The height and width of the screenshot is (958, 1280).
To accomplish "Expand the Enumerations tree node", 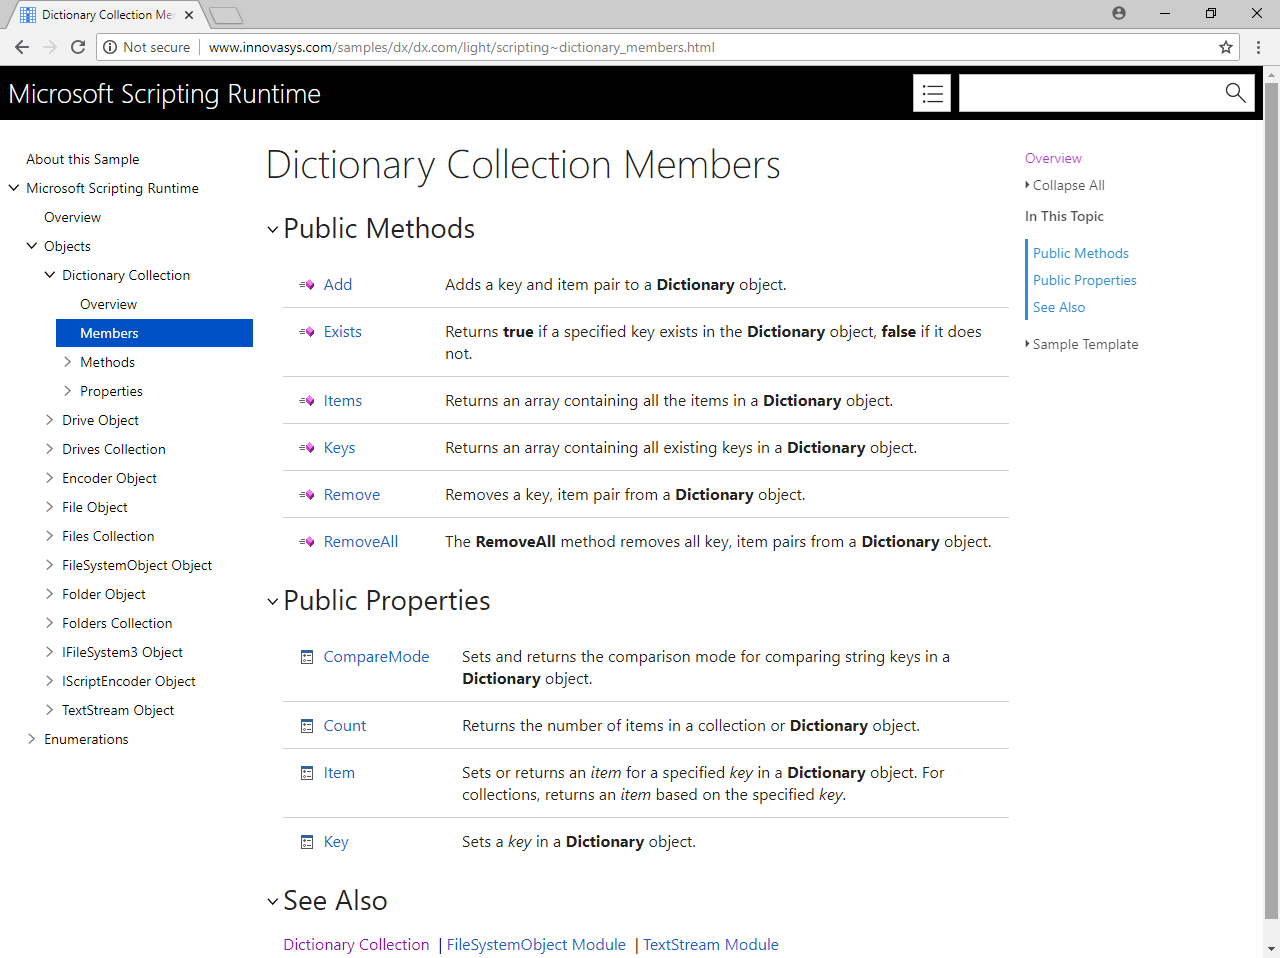I will pyautogui.click(x=32, y=739).
